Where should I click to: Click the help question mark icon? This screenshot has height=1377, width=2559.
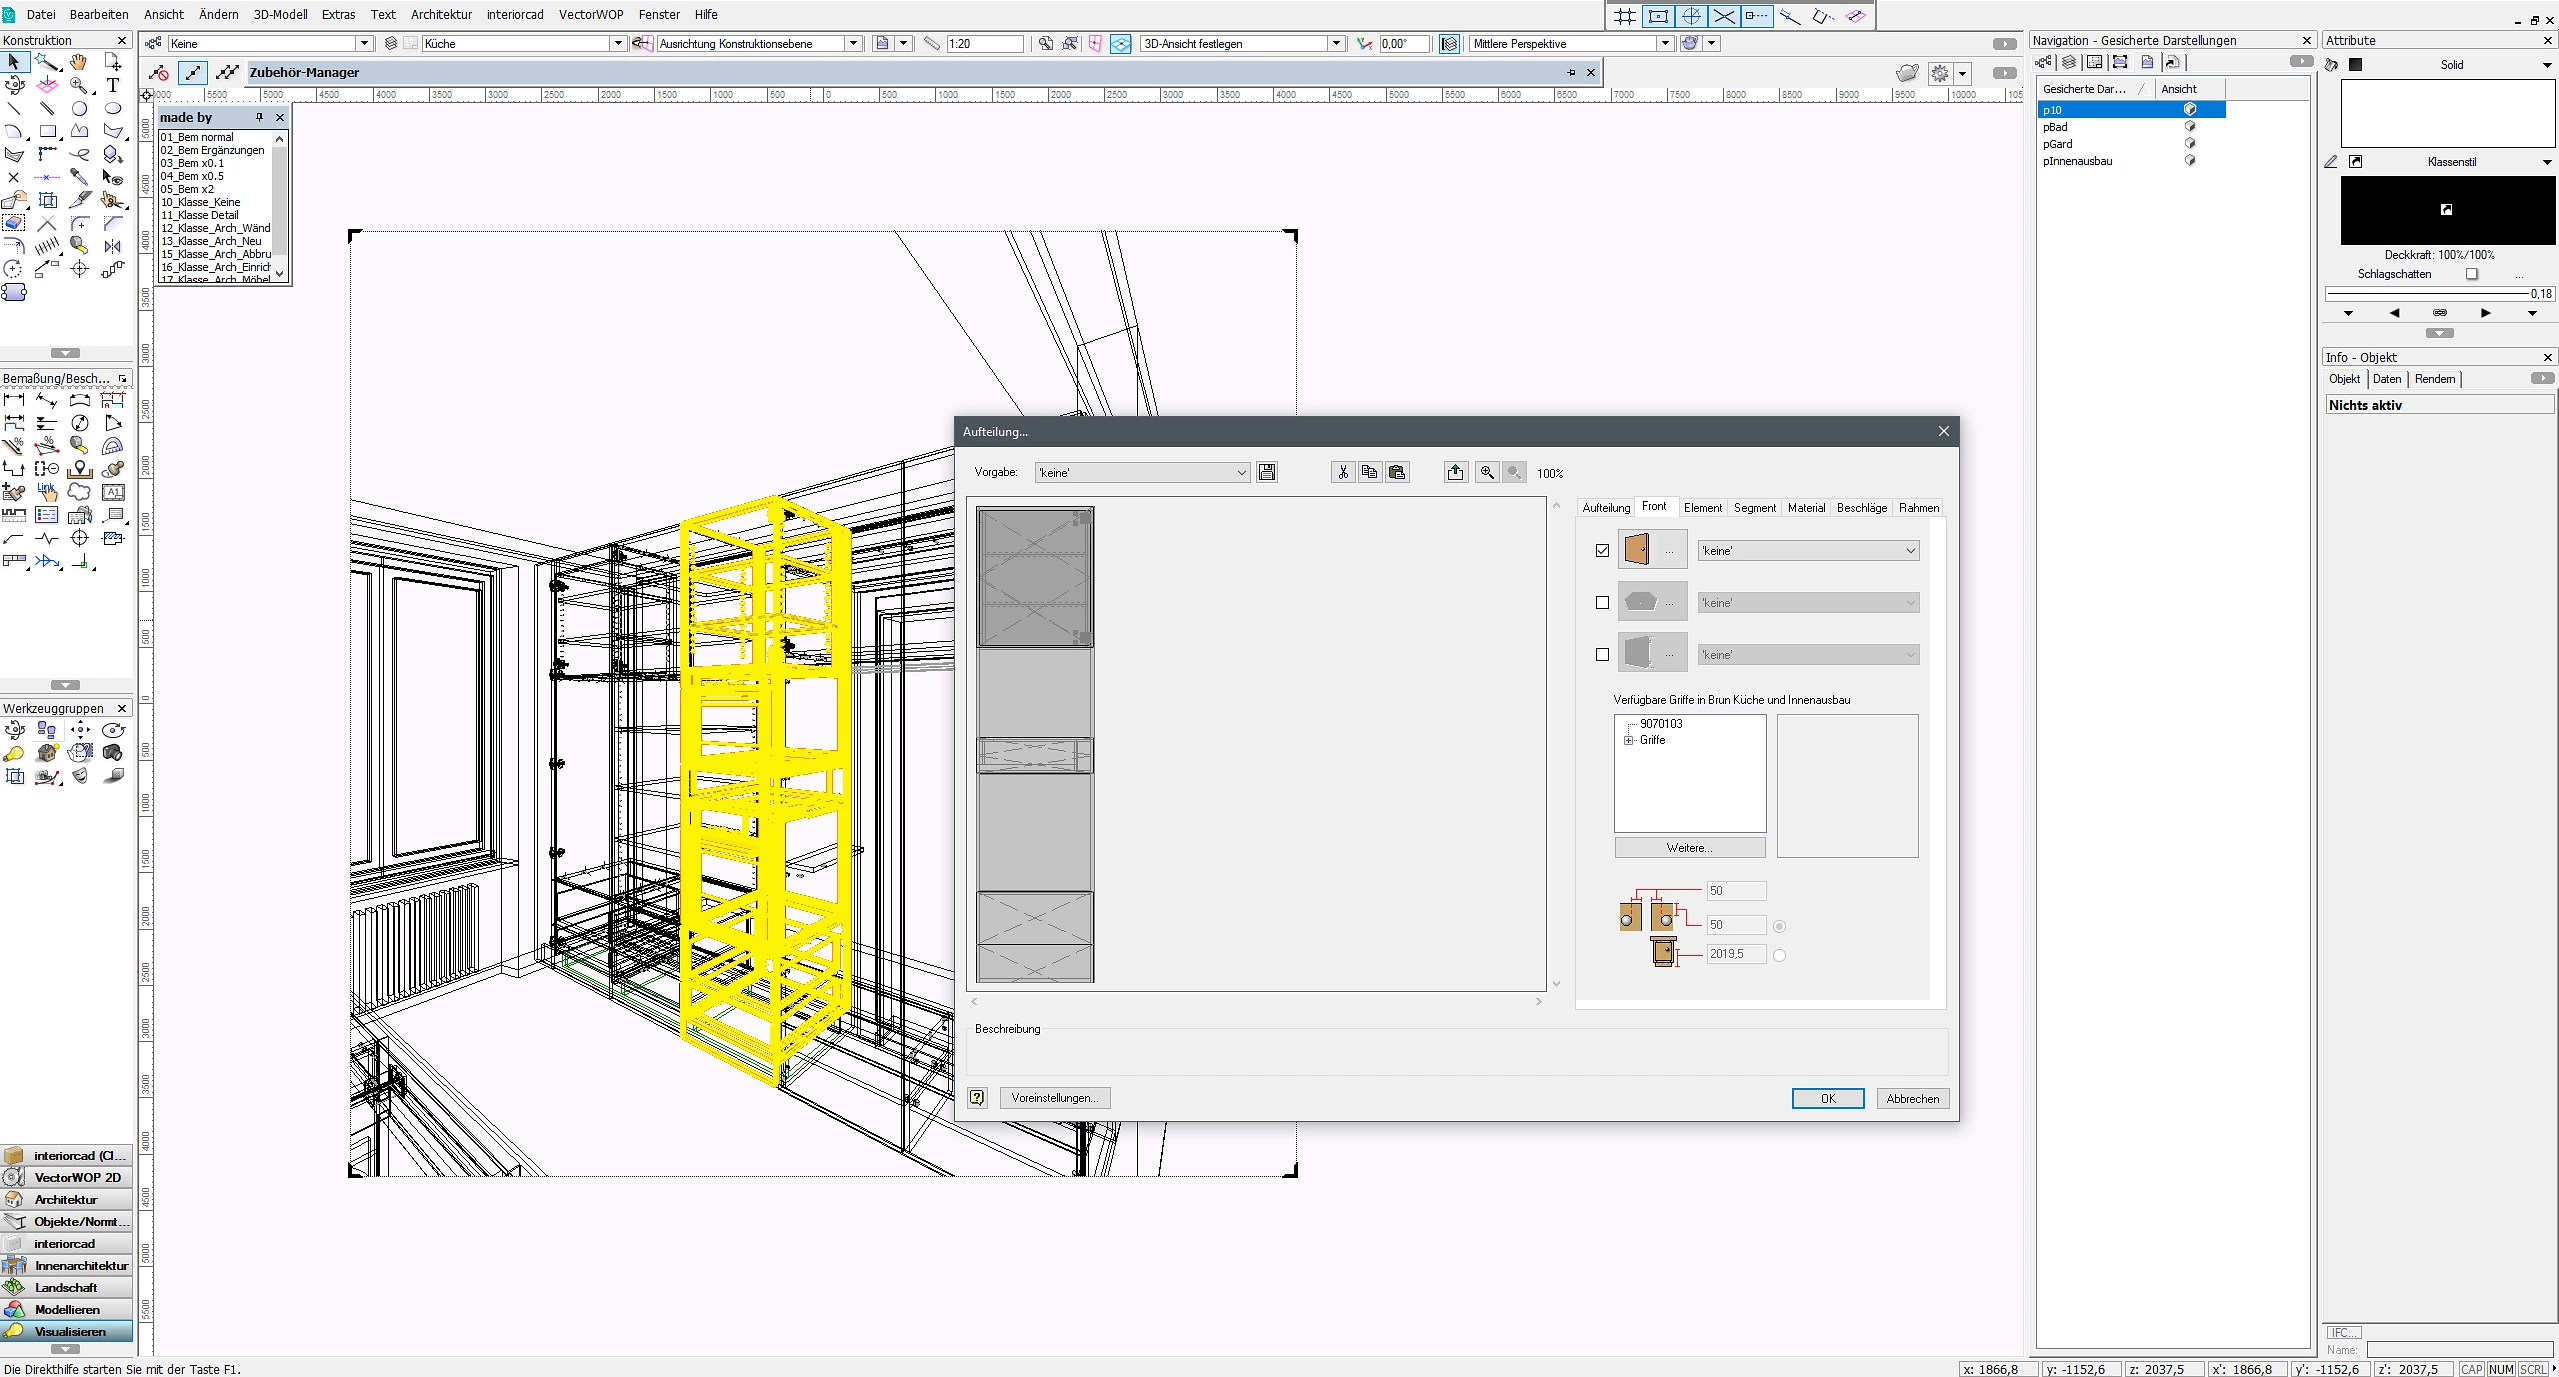(x=977, y=1098)
